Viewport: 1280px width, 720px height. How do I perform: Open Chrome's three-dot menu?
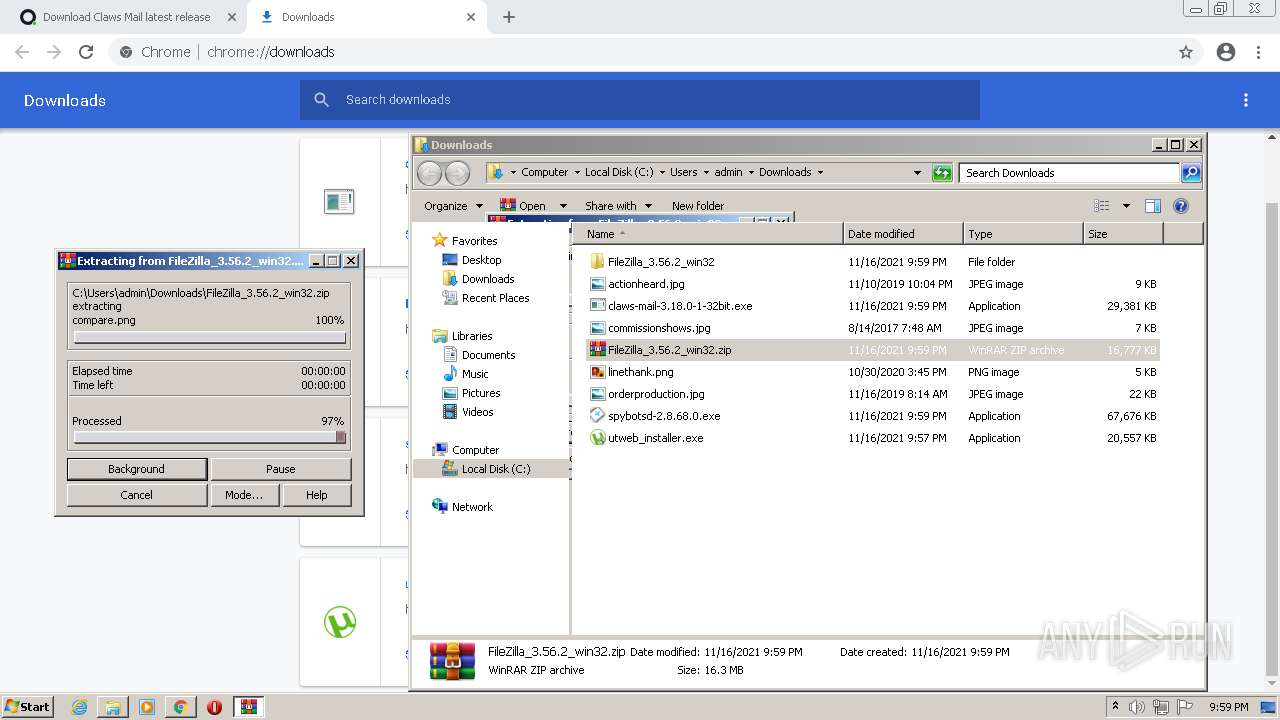click(1258, 52)
